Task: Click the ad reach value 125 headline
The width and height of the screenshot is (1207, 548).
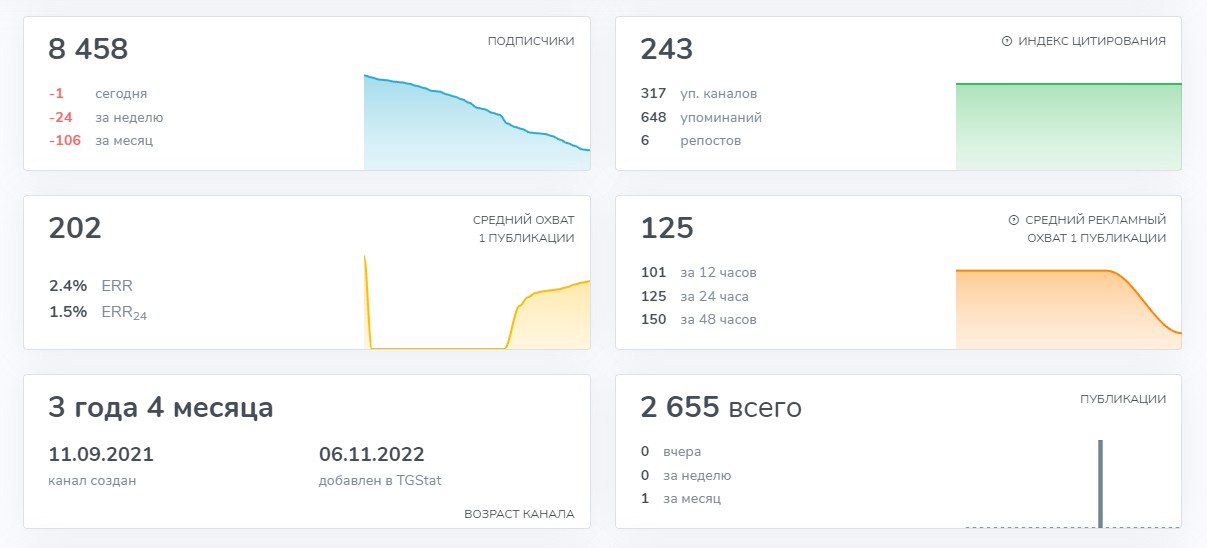Action: tap(667, 228)
